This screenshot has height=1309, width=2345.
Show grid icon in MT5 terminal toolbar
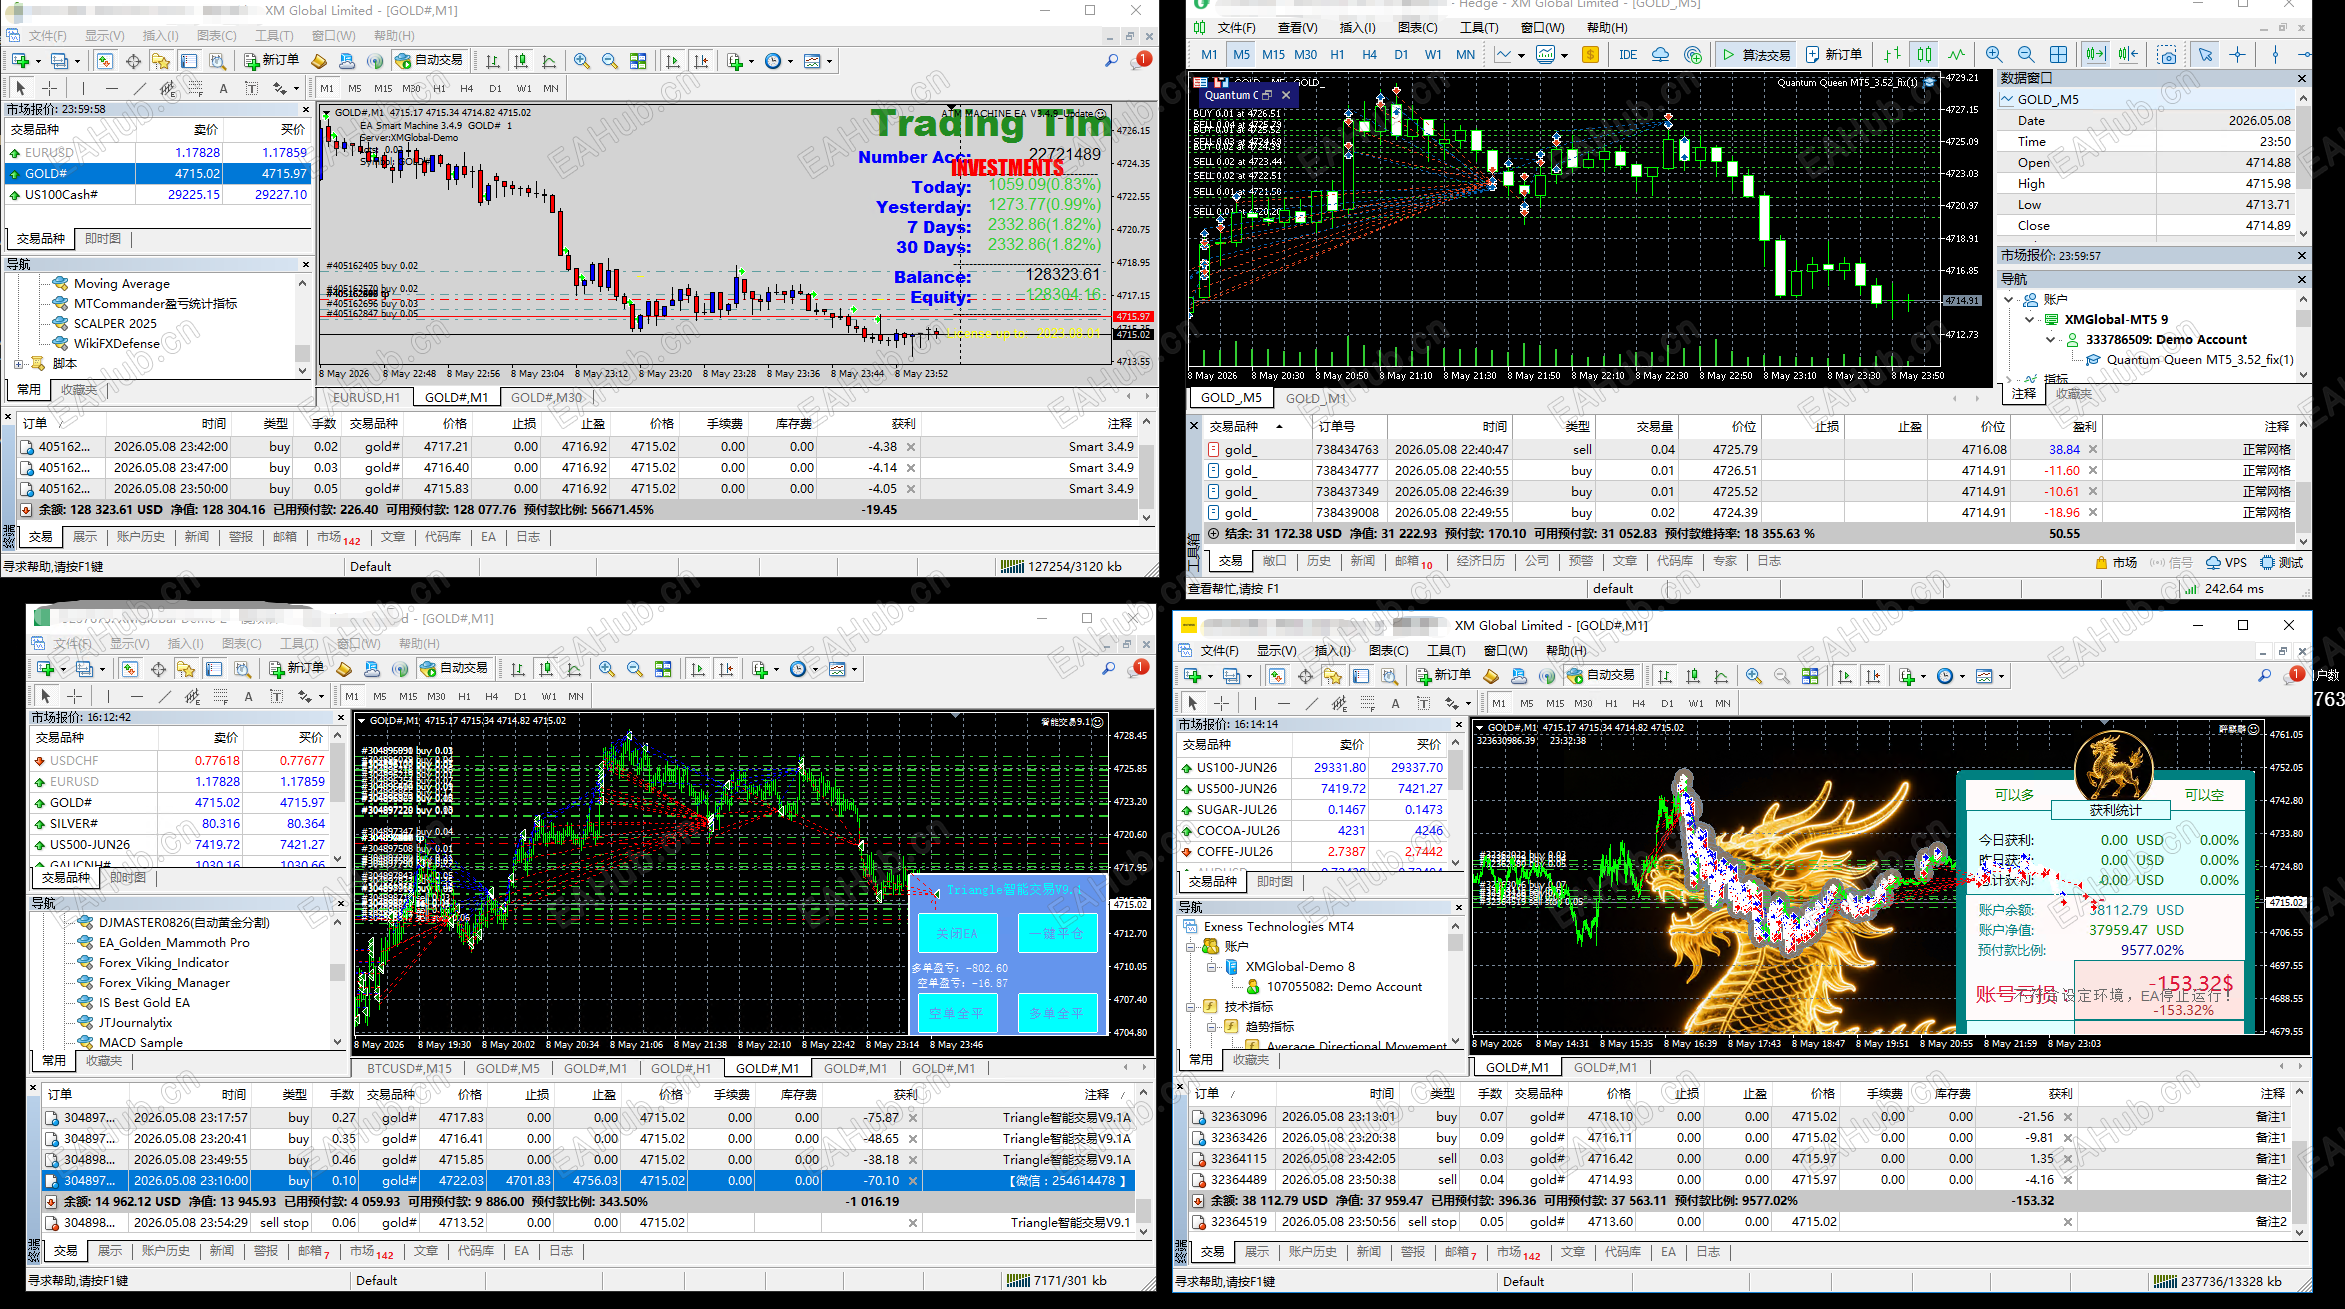(x=2058, y=55)
